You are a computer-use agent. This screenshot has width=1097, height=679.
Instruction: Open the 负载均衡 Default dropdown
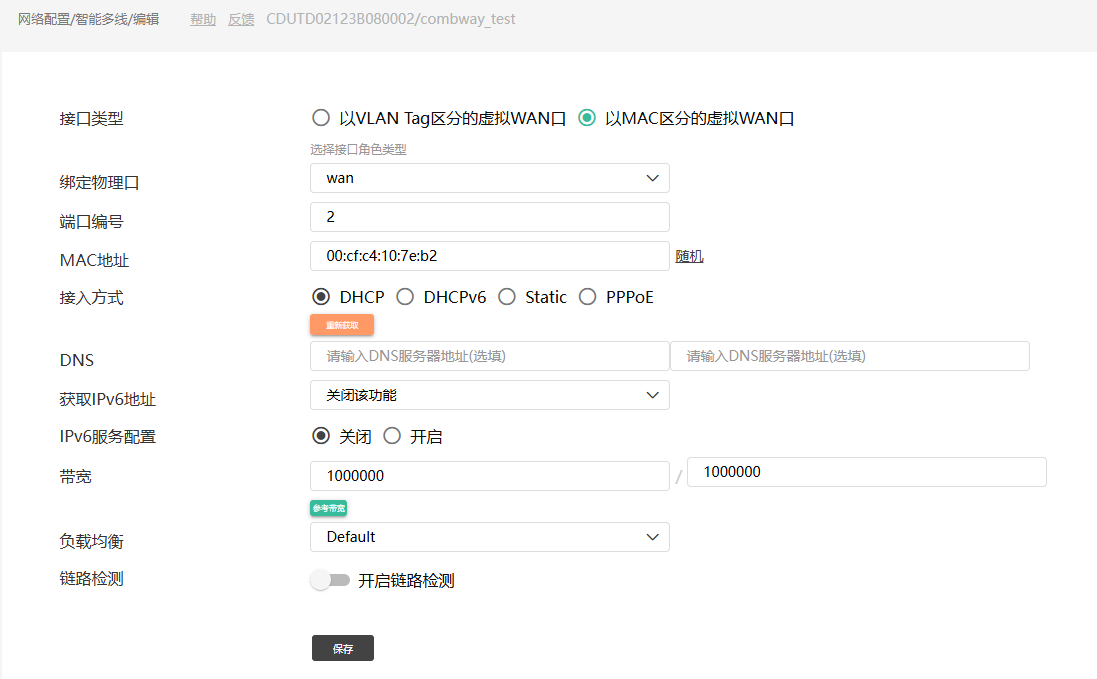point(490,537)
